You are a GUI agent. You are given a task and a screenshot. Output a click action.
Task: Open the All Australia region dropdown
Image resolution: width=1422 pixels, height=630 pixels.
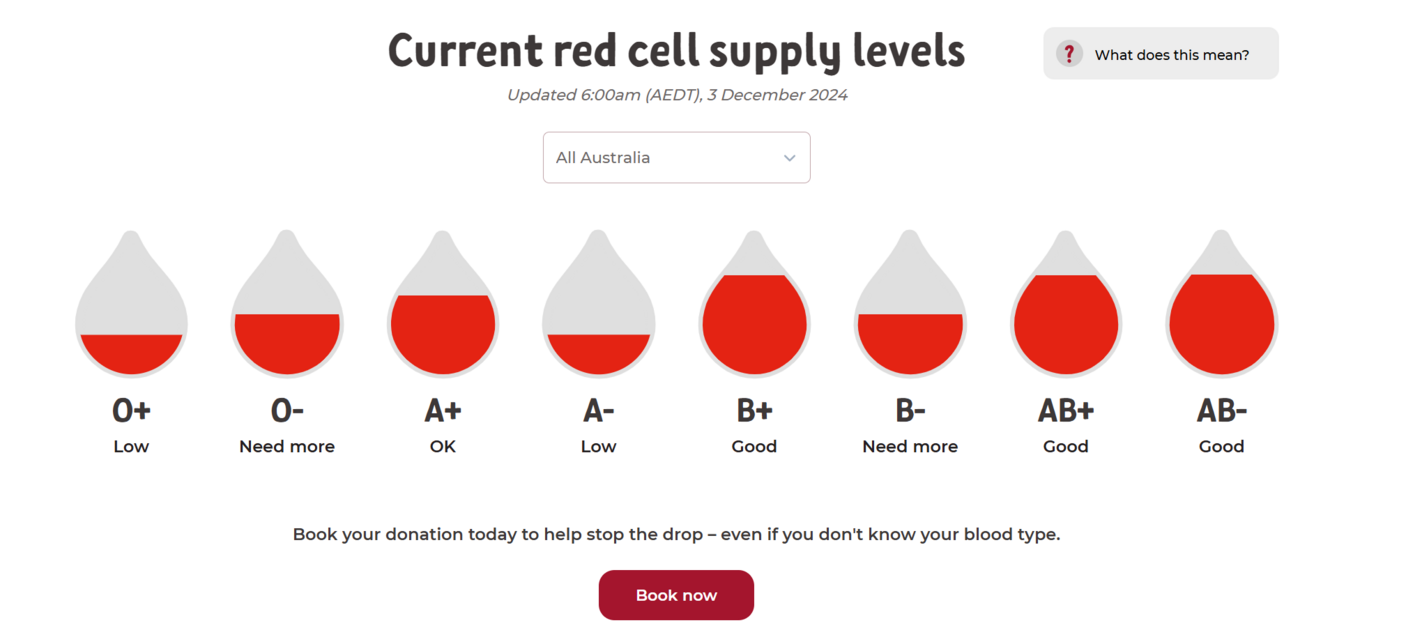[x=676, y=157]
